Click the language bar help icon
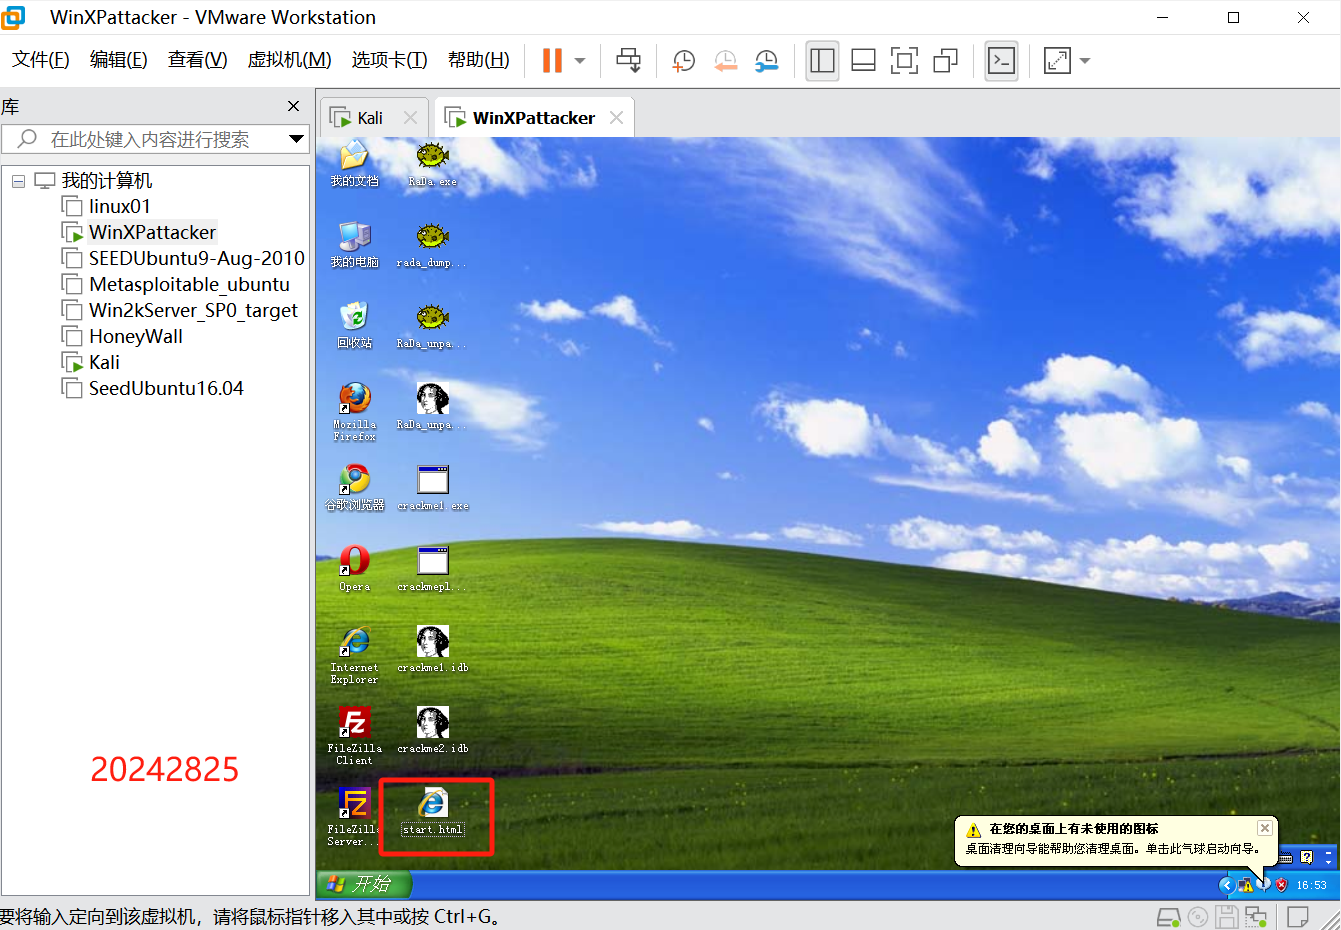 pyautogui.click(x=1306, y=857)
